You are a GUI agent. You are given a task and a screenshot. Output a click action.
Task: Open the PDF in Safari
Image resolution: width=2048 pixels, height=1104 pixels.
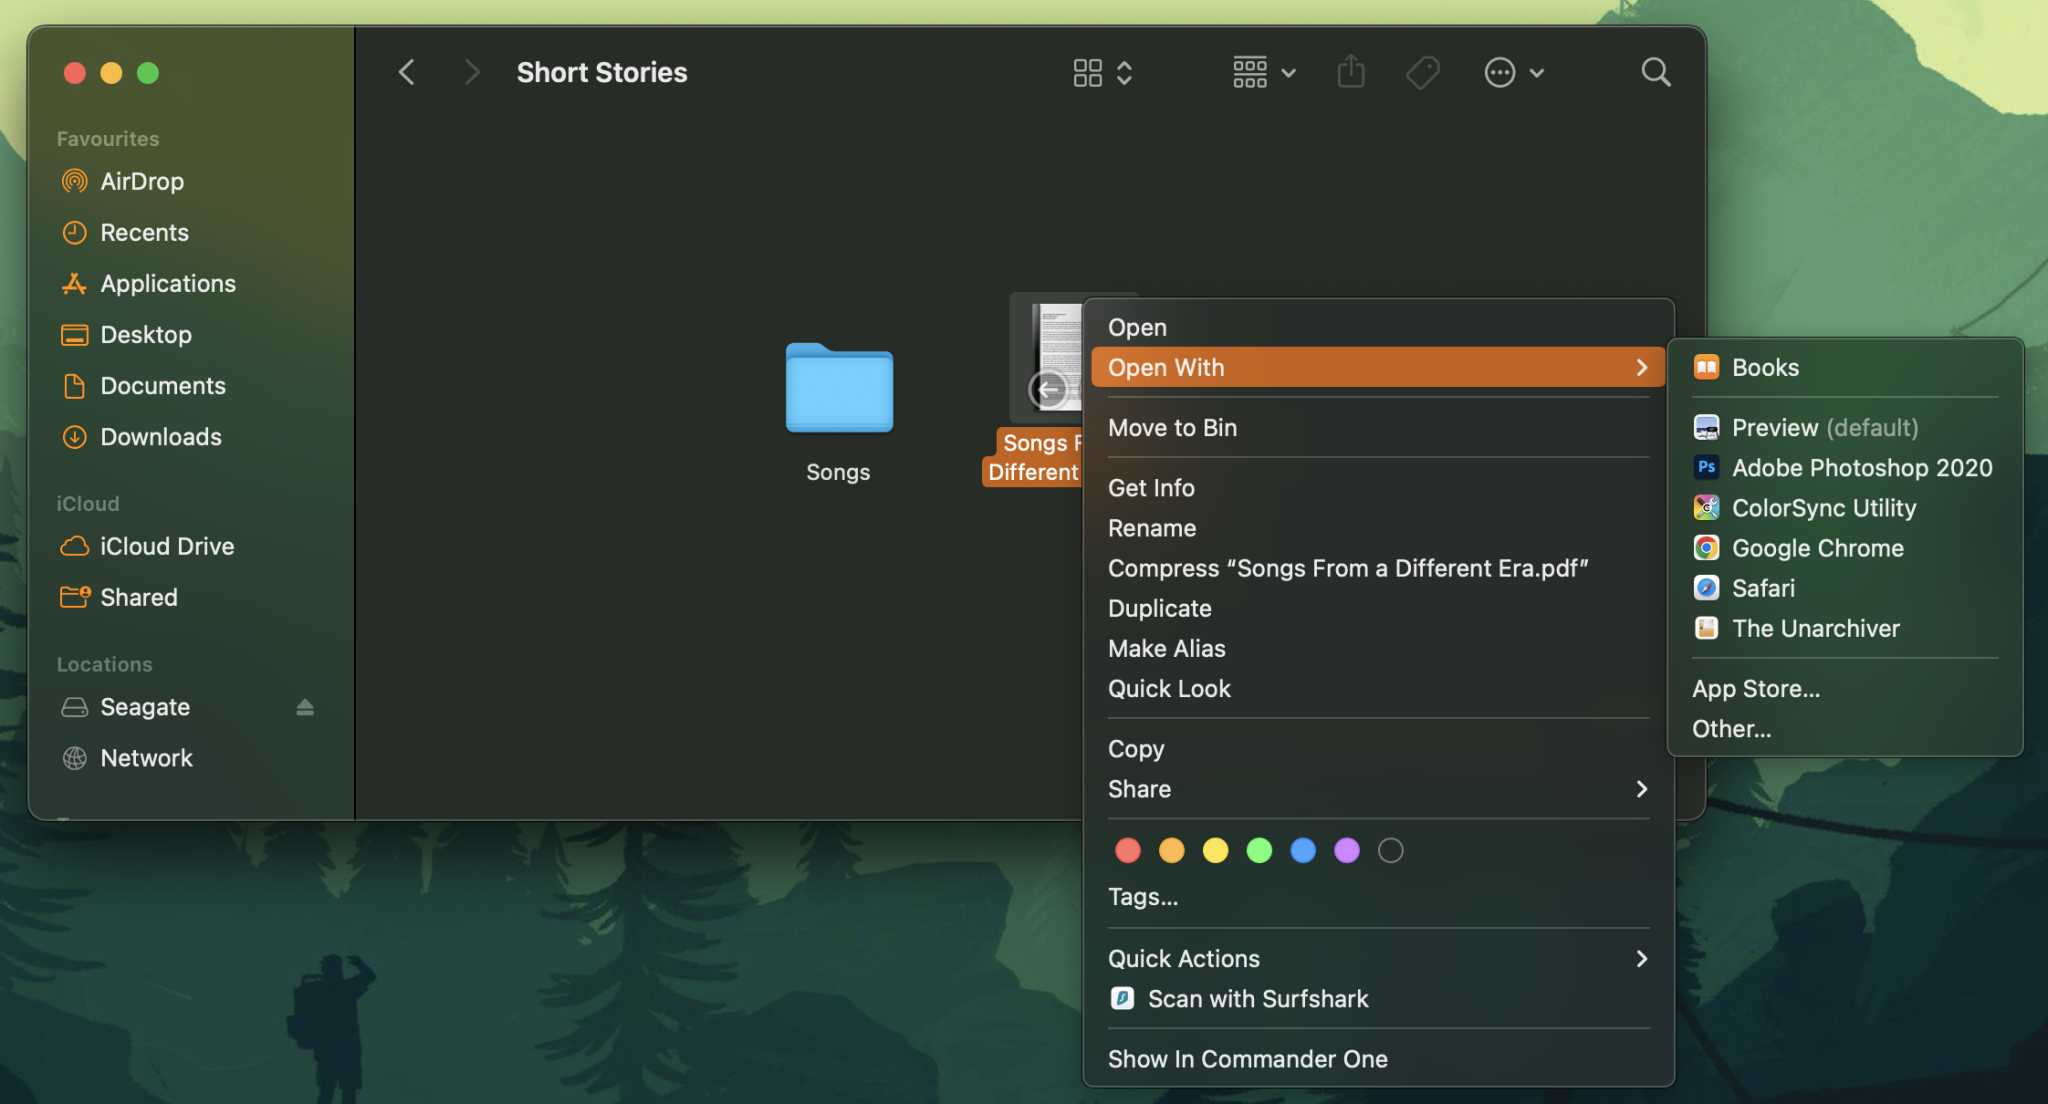pos(1763,588)
